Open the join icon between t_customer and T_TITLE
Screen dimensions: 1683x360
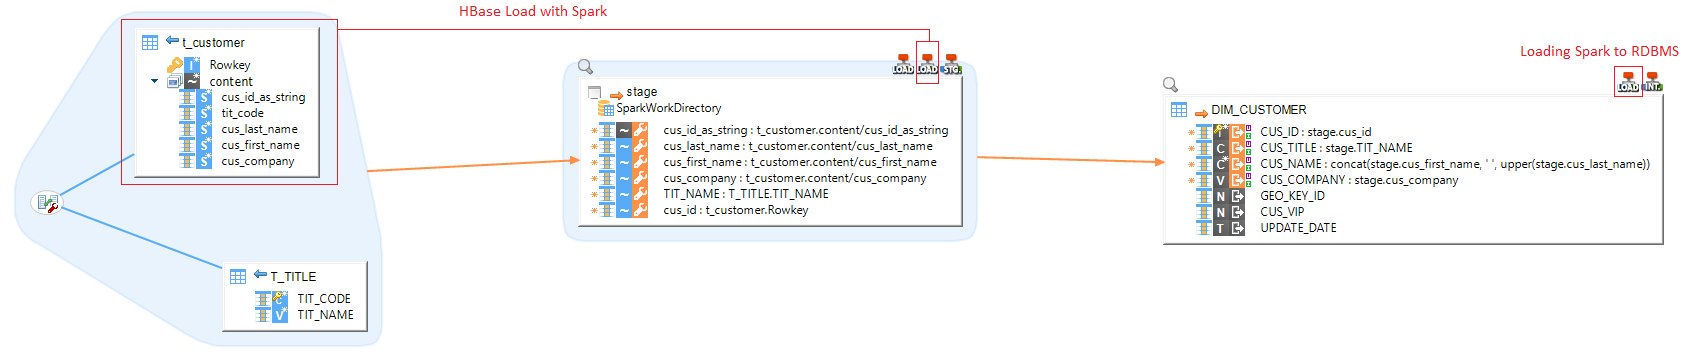[x=46, y=204]
